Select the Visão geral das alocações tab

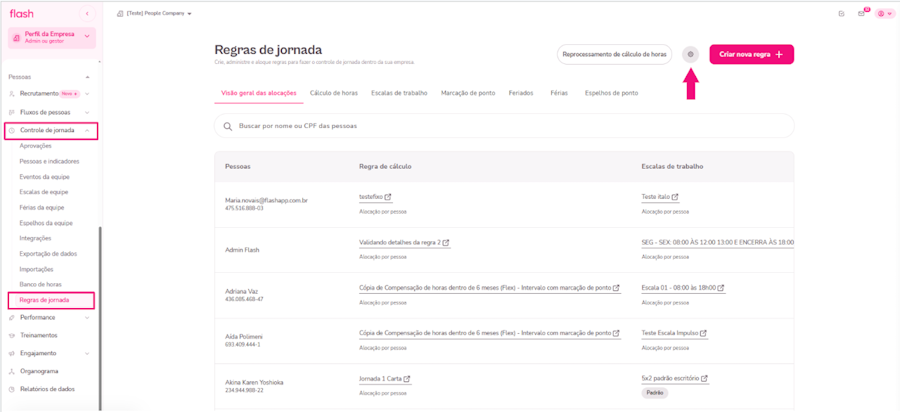259,93
